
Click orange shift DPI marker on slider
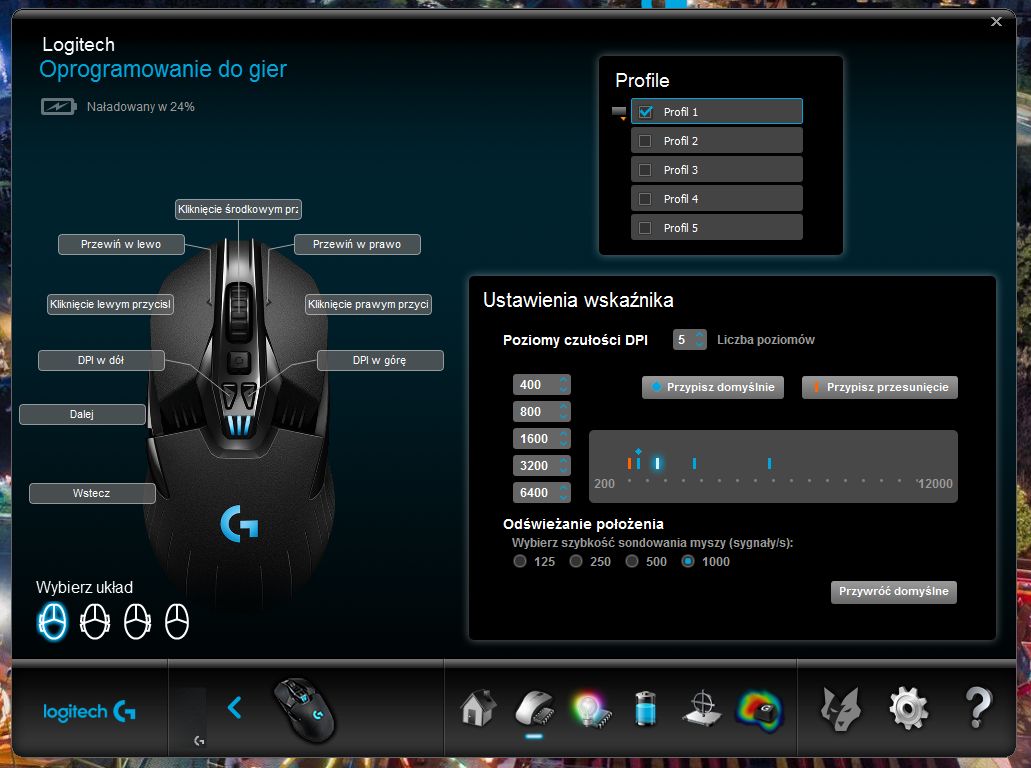[x=629, y=464]
